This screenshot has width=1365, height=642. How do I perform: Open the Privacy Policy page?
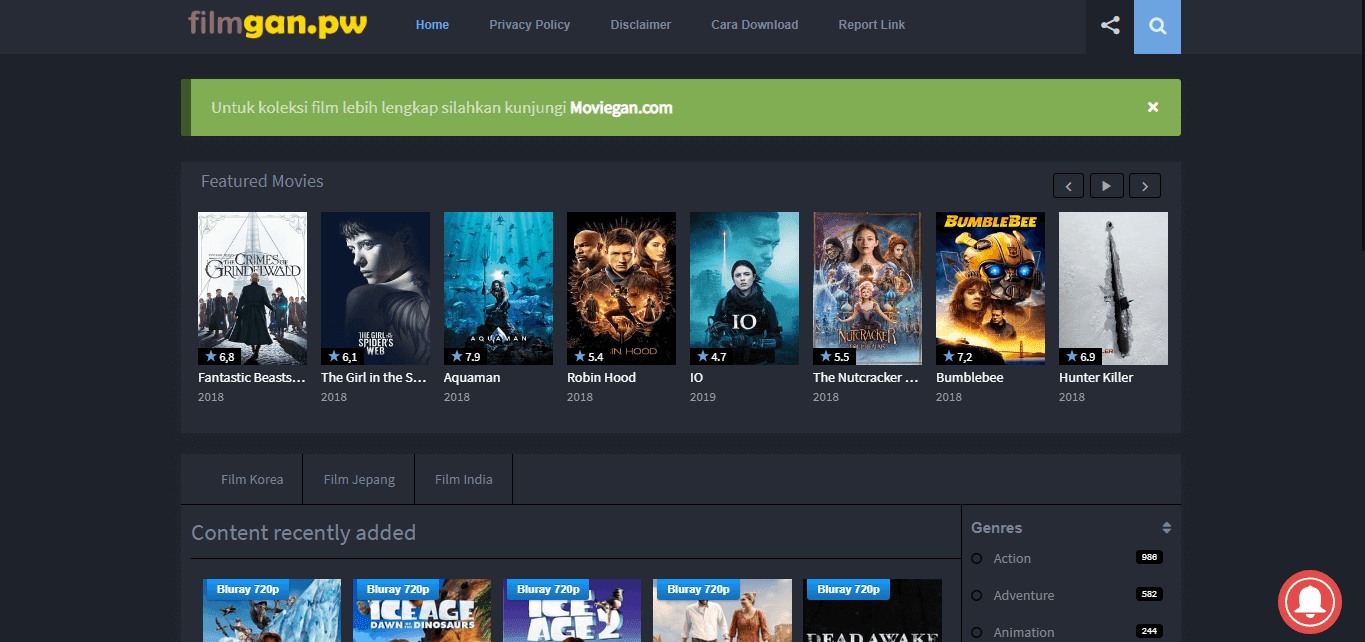pos(529,24)
